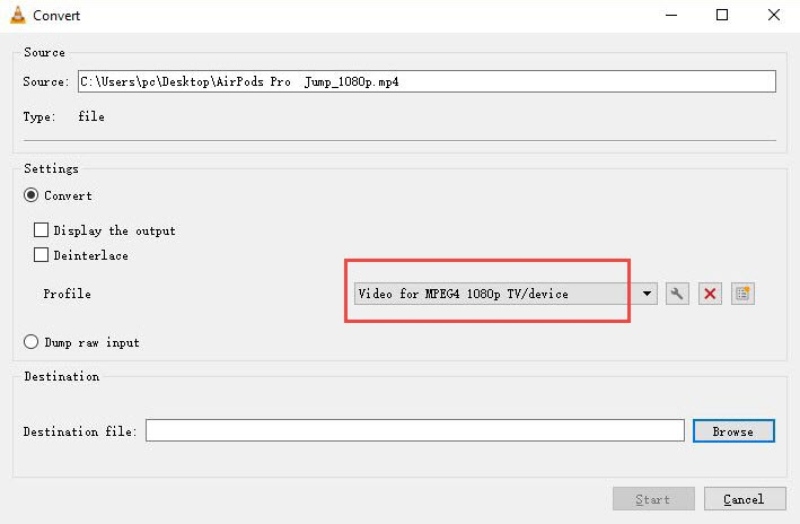Delete selected profile with red X

pos(710,294)
